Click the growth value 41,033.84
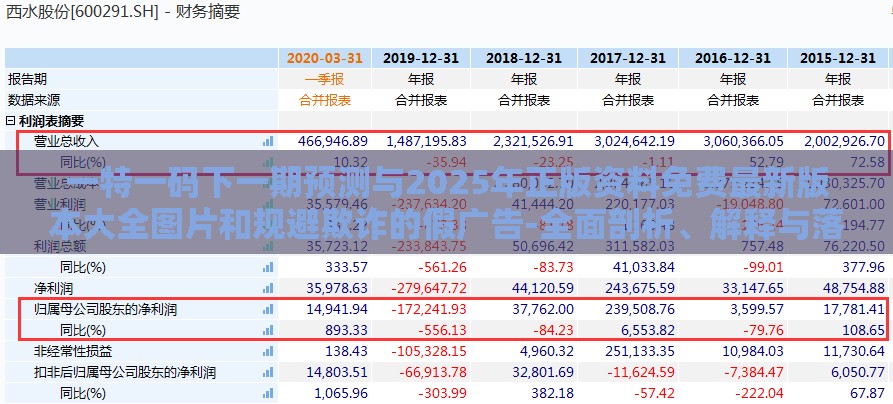The width and height of the screenshot is (893, 404). tap(645, 267)
